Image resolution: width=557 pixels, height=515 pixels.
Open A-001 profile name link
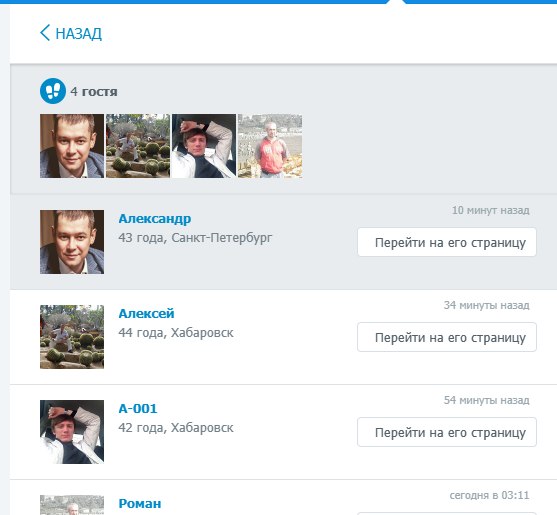pyautogui.click(x=138, y=409)
